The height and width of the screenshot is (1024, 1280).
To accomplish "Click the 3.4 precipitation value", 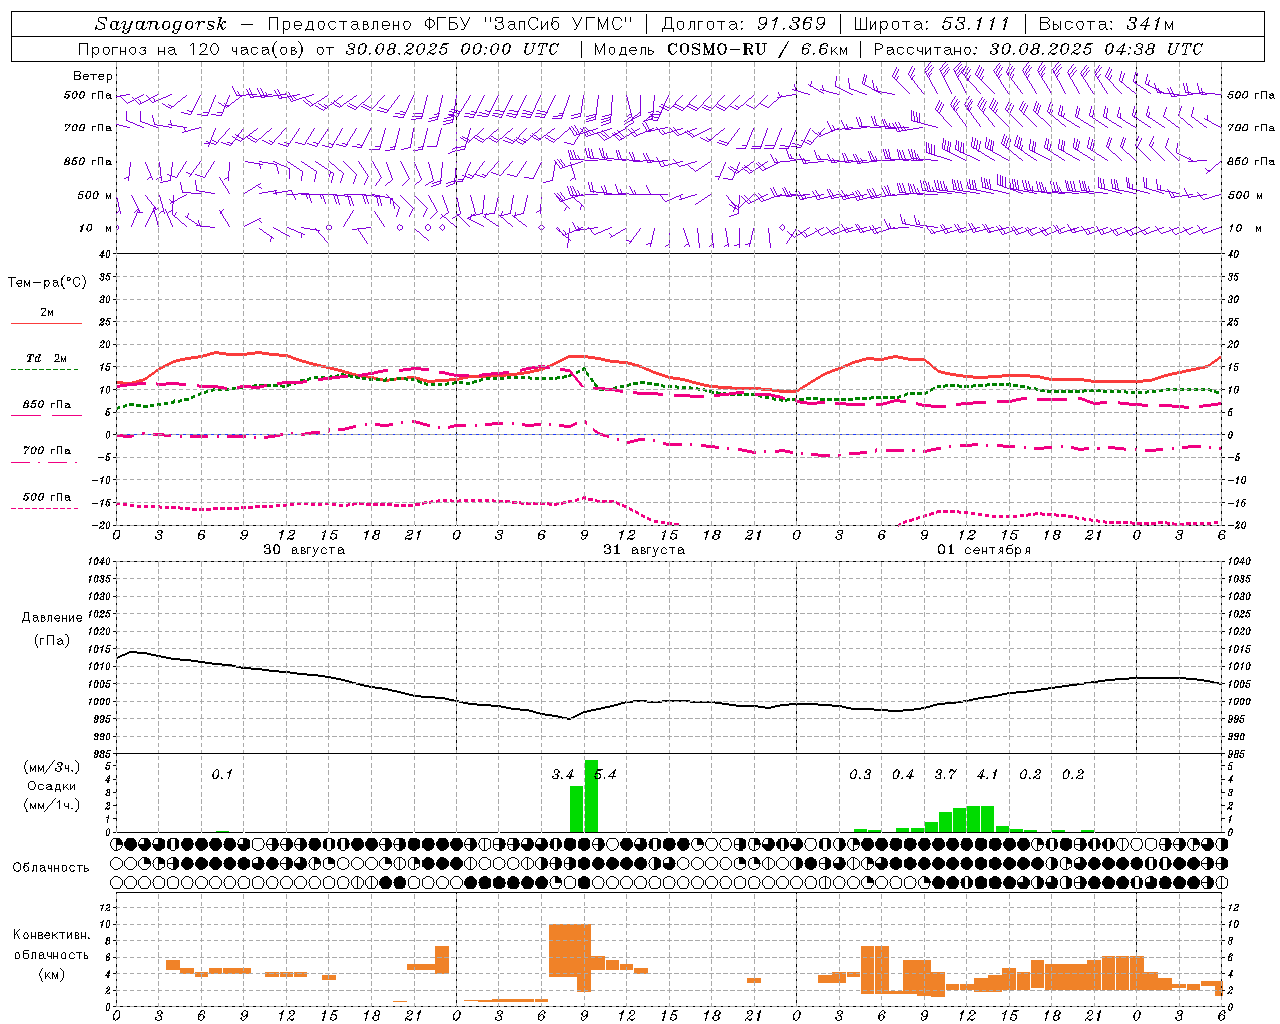I will tap(563, 774).
